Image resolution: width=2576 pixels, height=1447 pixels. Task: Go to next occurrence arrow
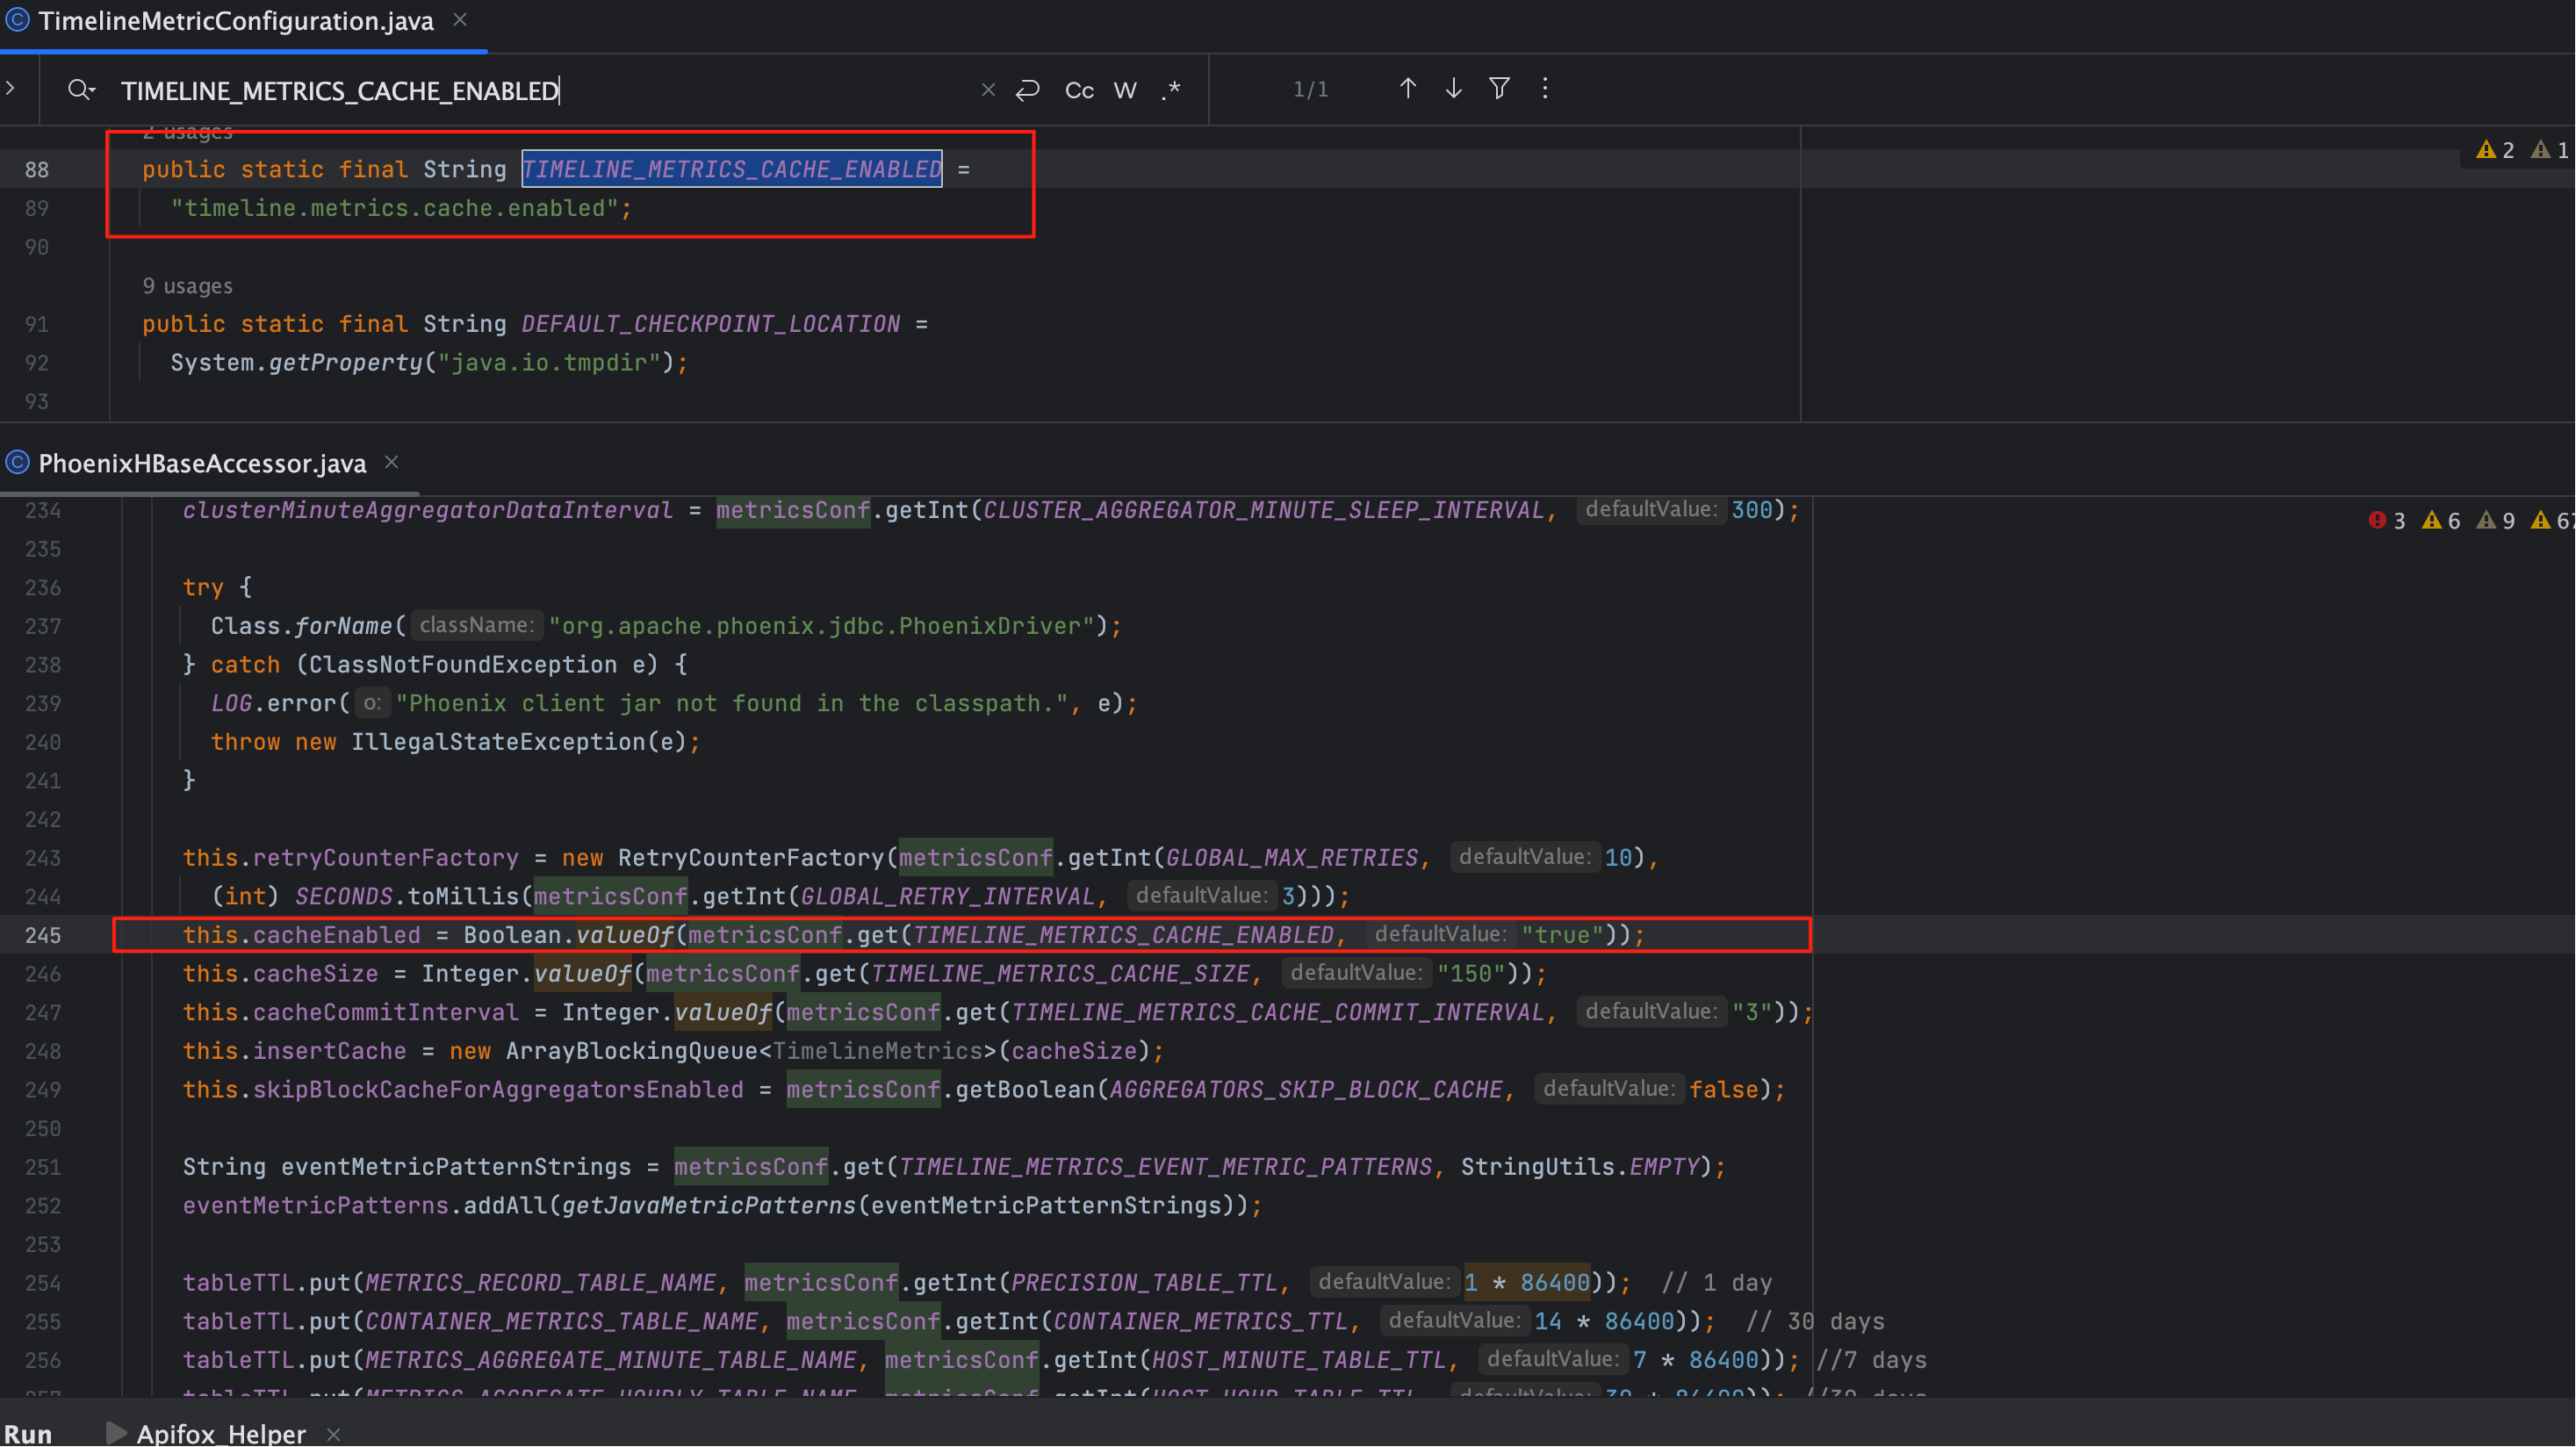pos(1453,89)
